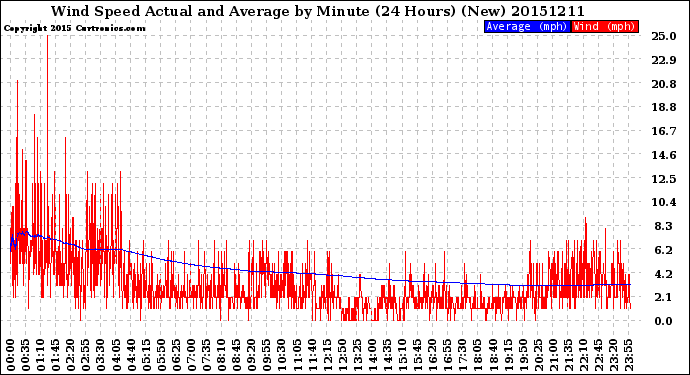Click the 00:35 time axis label

[26, 355]
